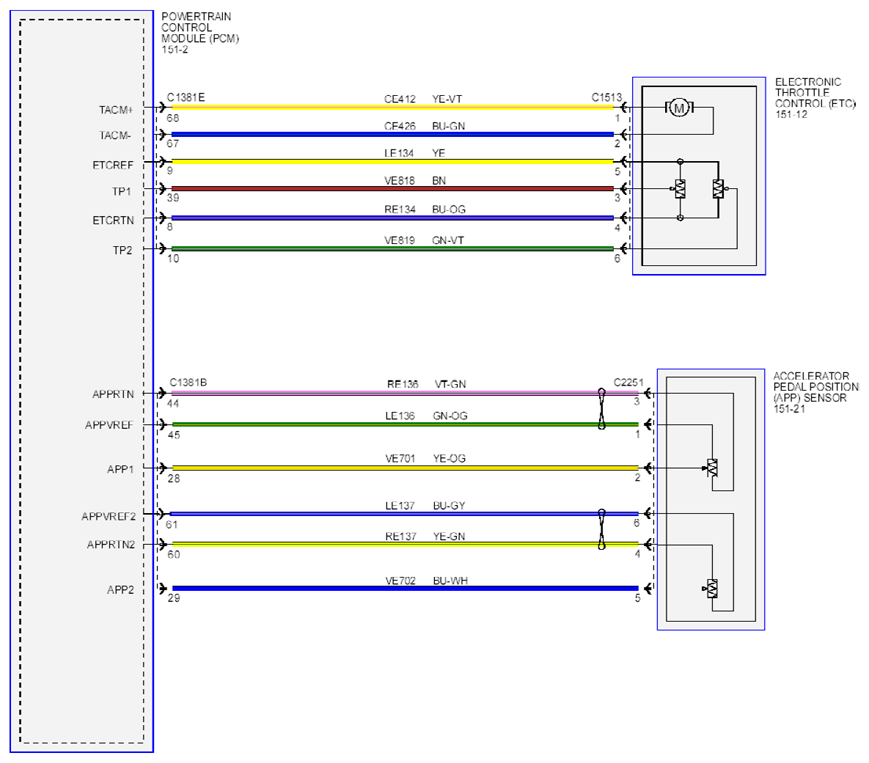Image resolution: width=869 pixels, height=763 pixels.
Task: Click the brown VE818 wire
Action: 392,189
